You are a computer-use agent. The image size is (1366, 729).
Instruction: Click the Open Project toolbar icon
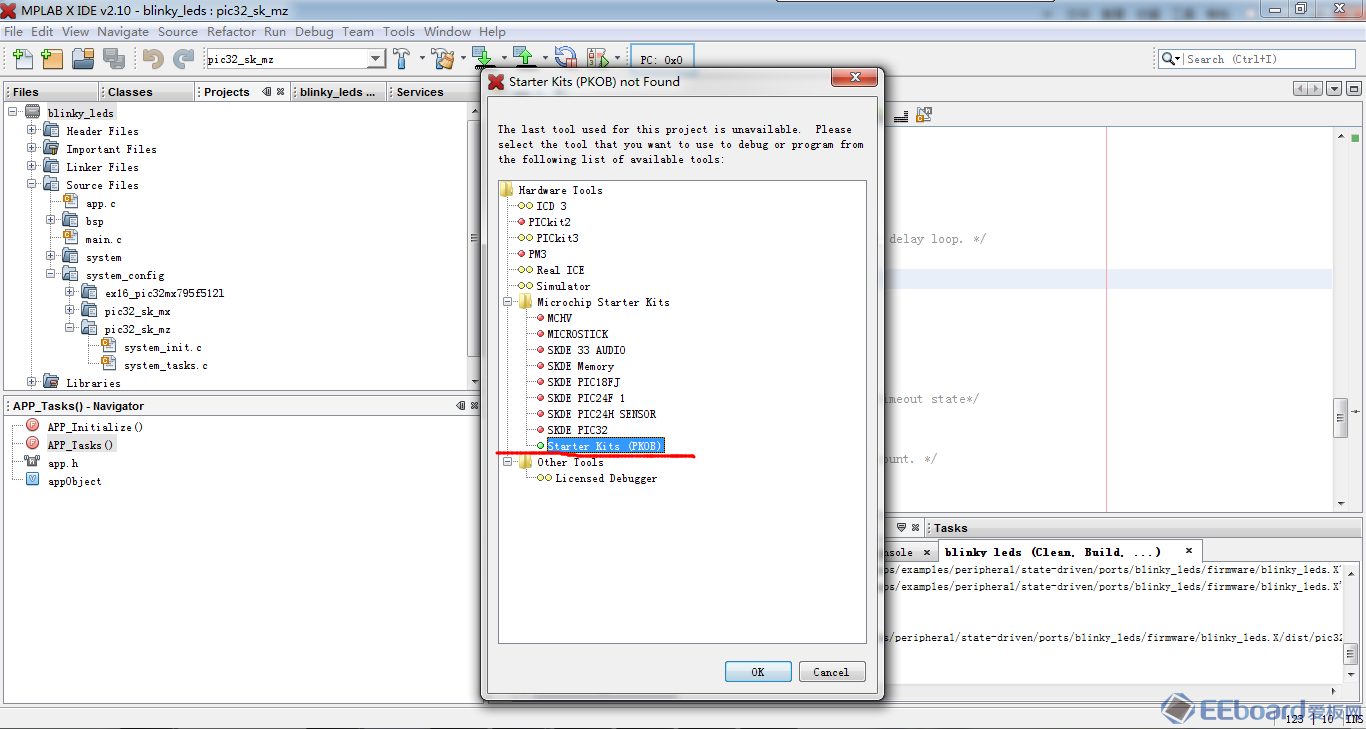(x=82, y=59)
